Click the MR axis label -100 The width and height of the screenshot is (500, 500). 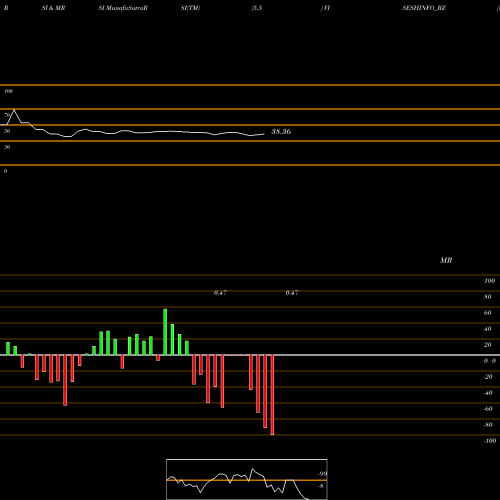(x=490, y=441)
